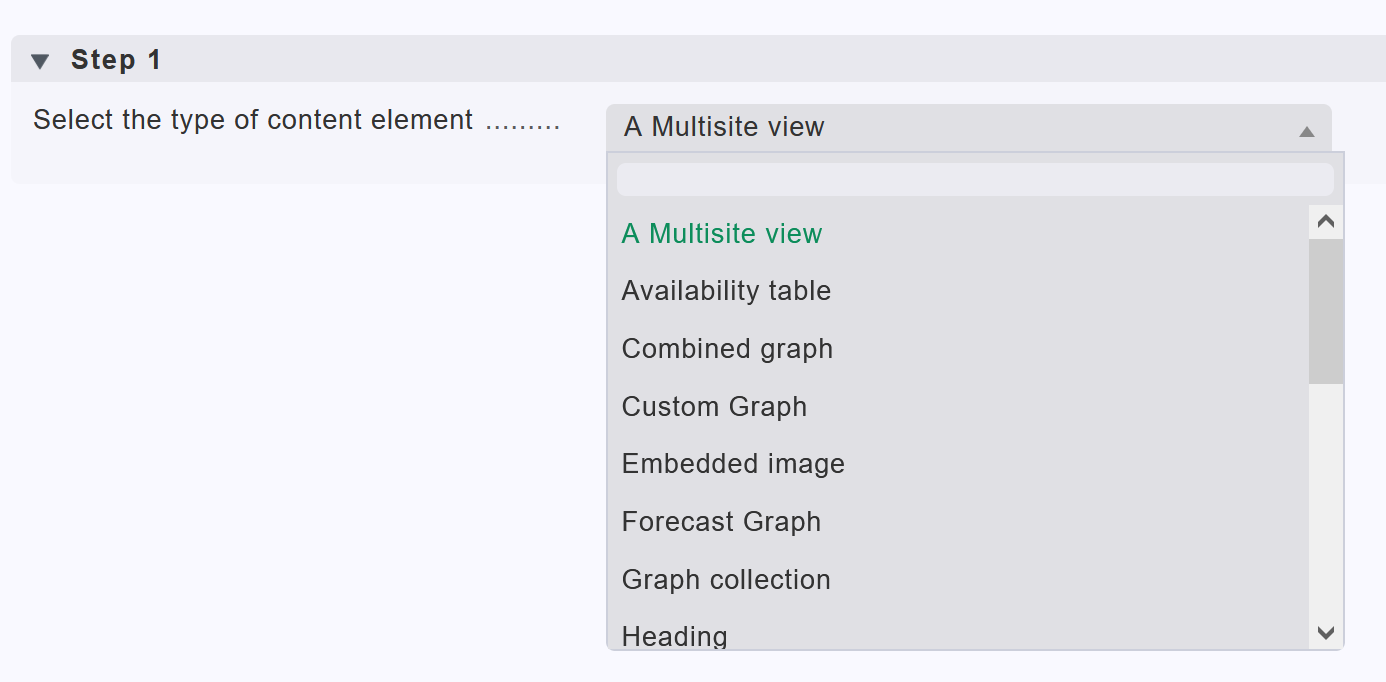The height and width of the screenshot is (682, 1386).
Task: Collapse the Step 1 section triangle
Action: [x=40, y=62]
